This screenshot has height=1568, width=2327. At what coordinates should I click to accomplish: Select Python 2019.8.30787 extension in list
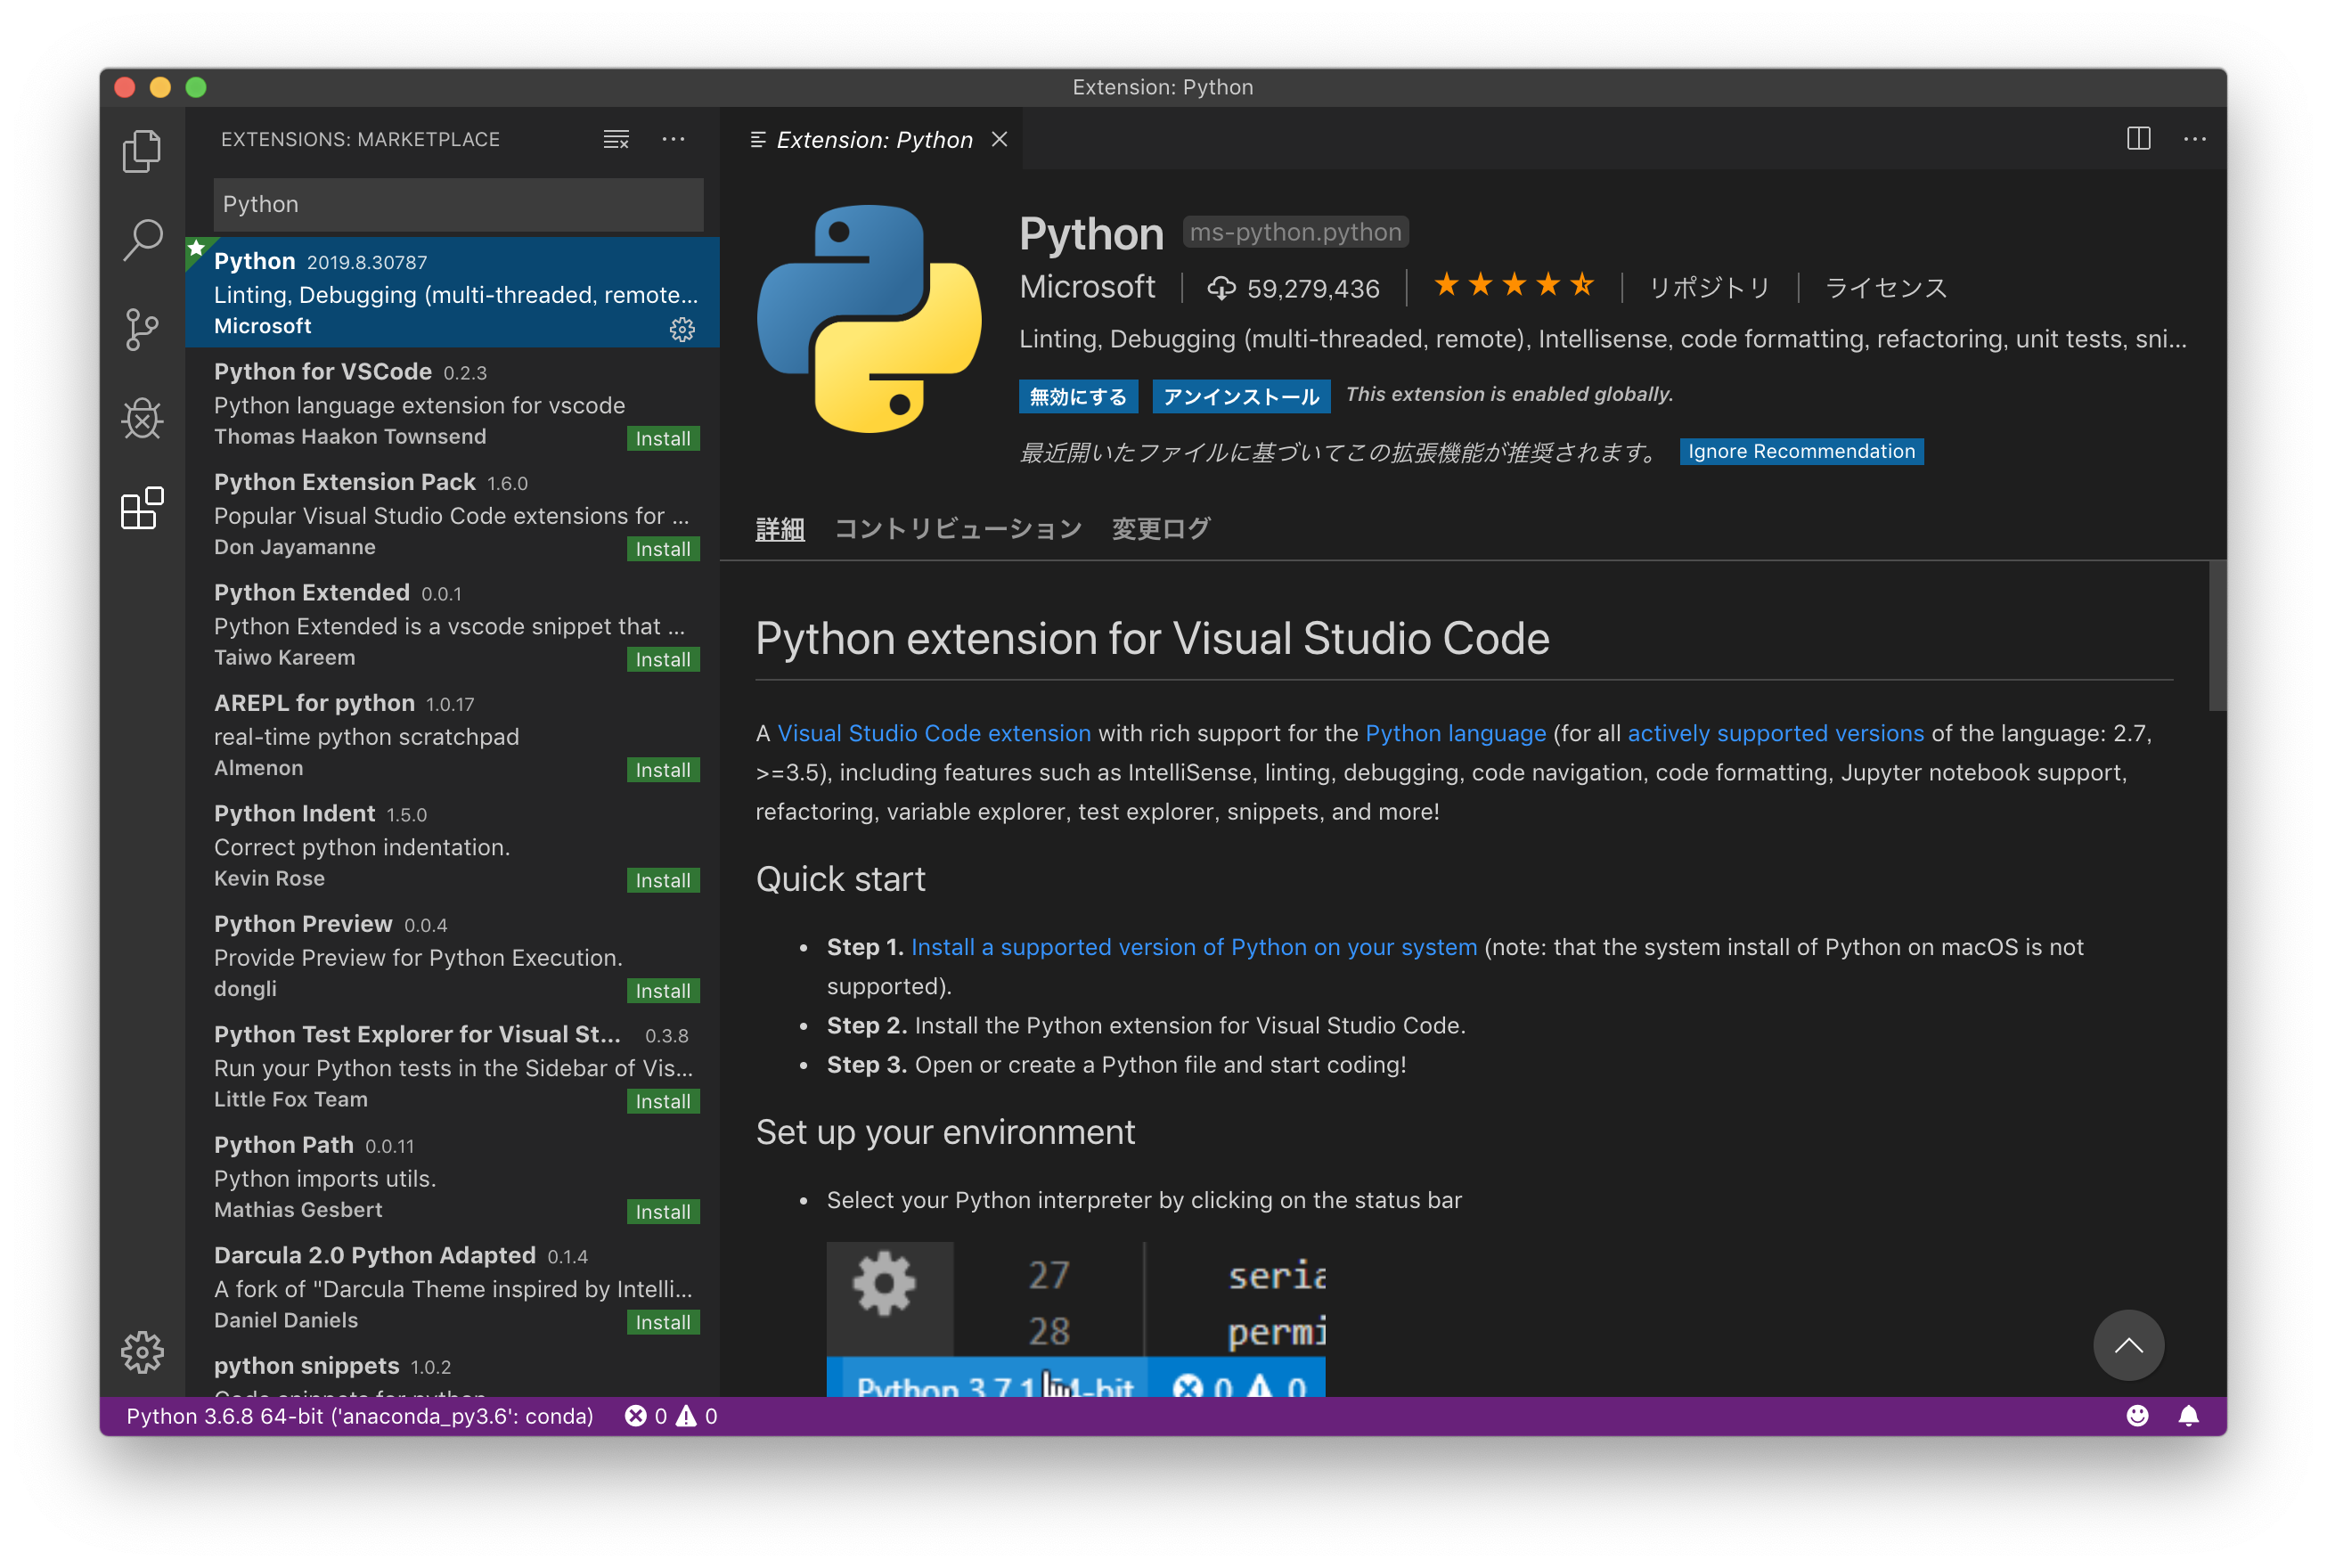452,292
